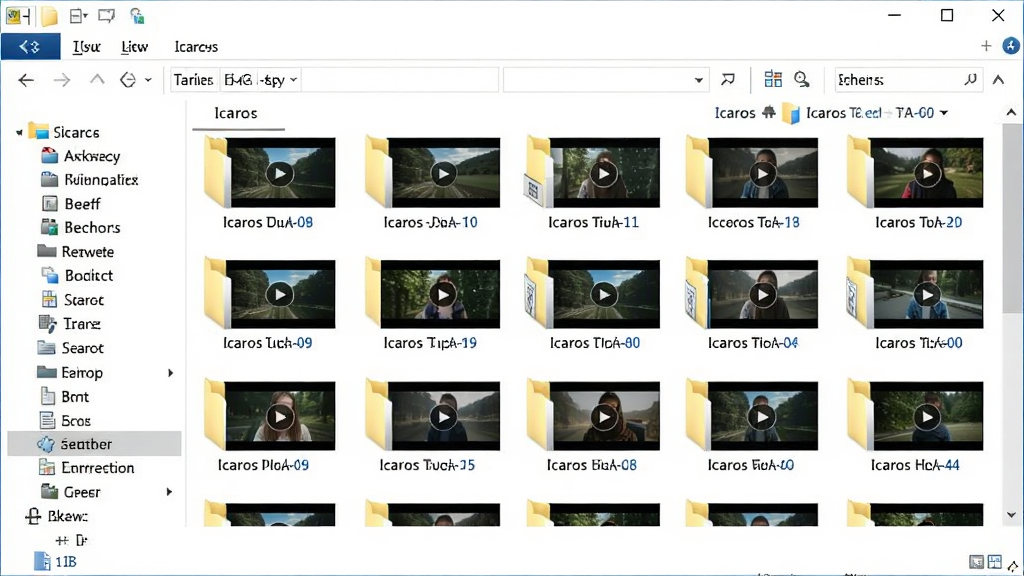
Task: Open video folder Icaros TIoA-80
Action: 593,304
